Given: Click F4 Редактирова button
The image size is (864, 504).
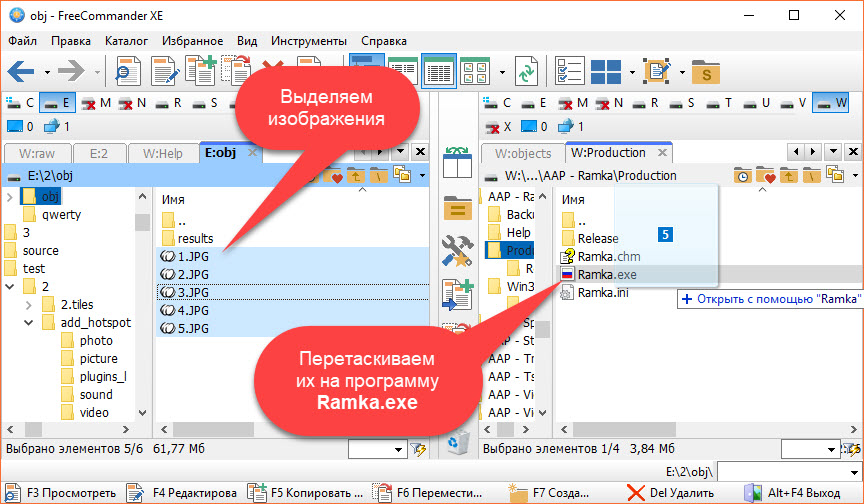Looking at the screenshot, I should point(182,492).
